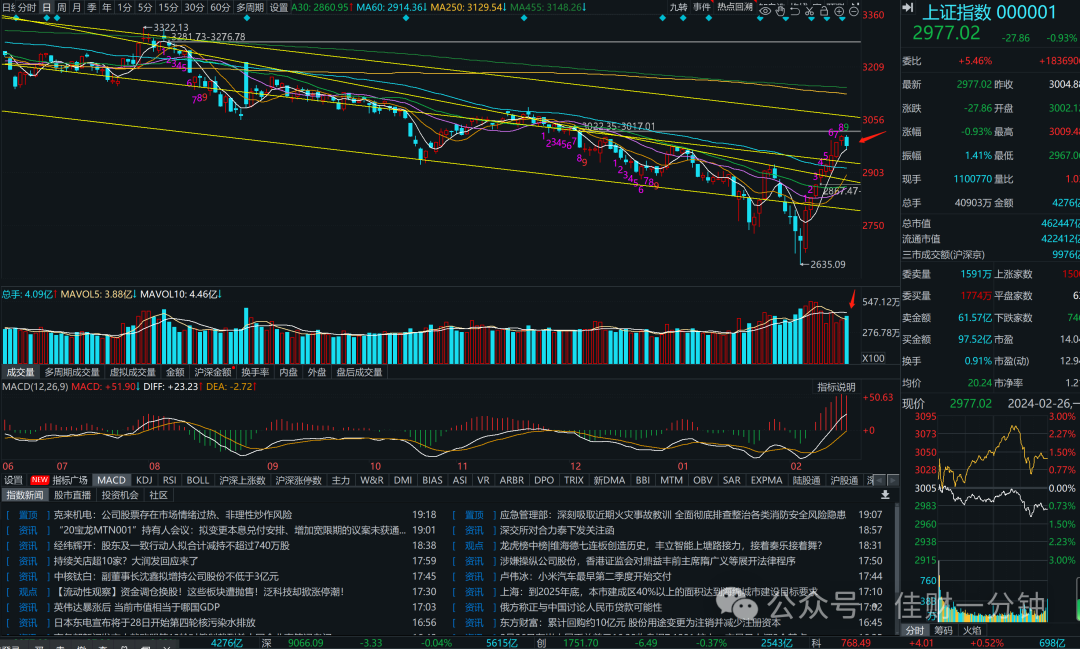Download news using the download arrow icon
Viewport: 1080px width, 649px height.
(x=885, y=495)
